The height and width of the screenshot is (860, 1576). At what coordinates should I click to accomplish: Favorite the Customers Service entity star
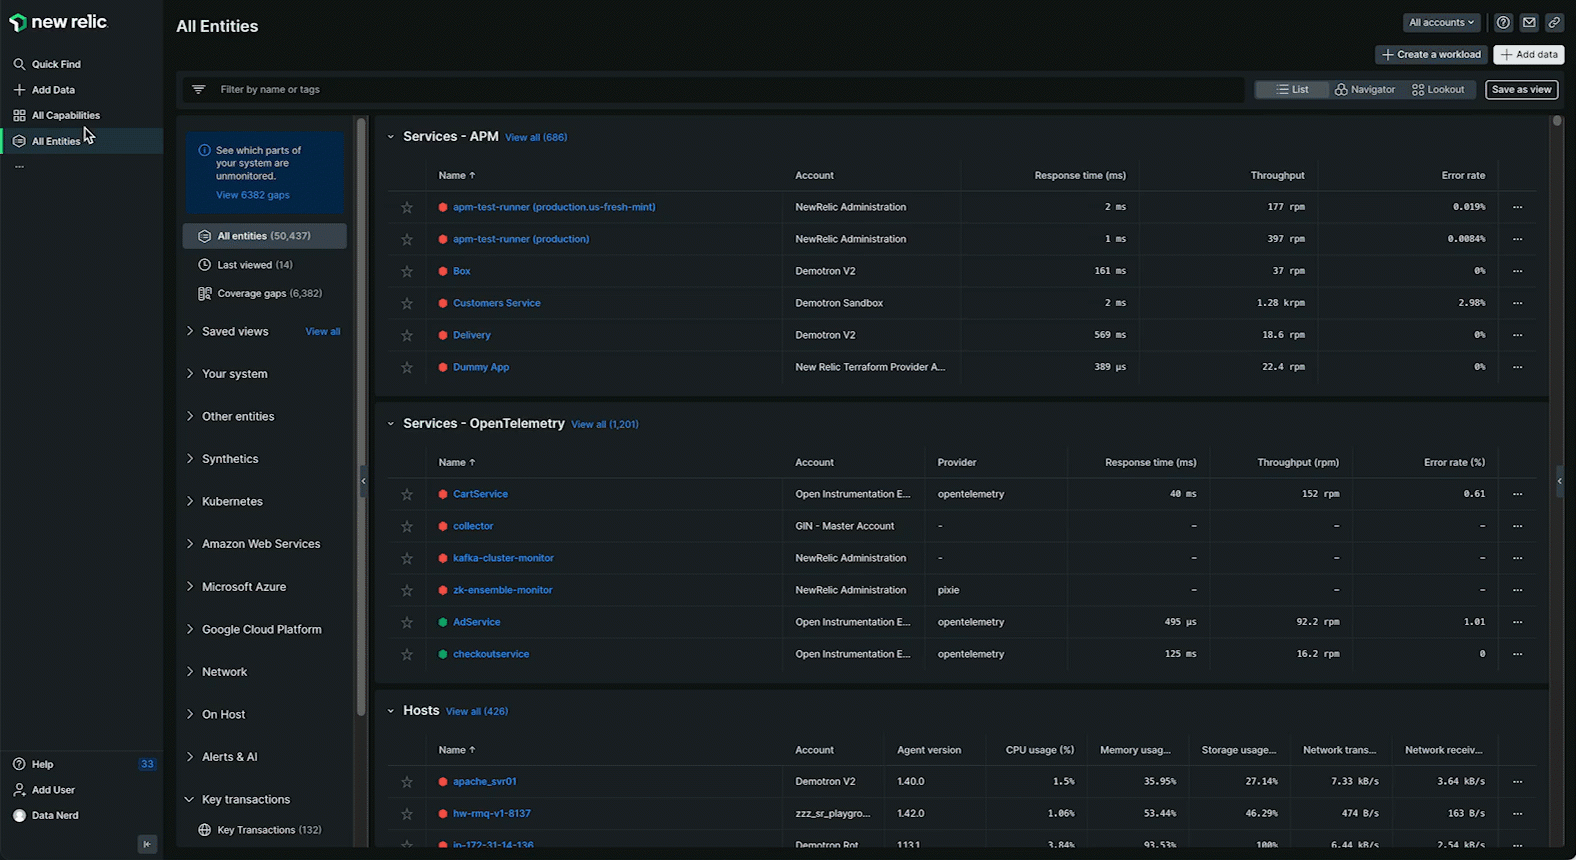point(407,303)
